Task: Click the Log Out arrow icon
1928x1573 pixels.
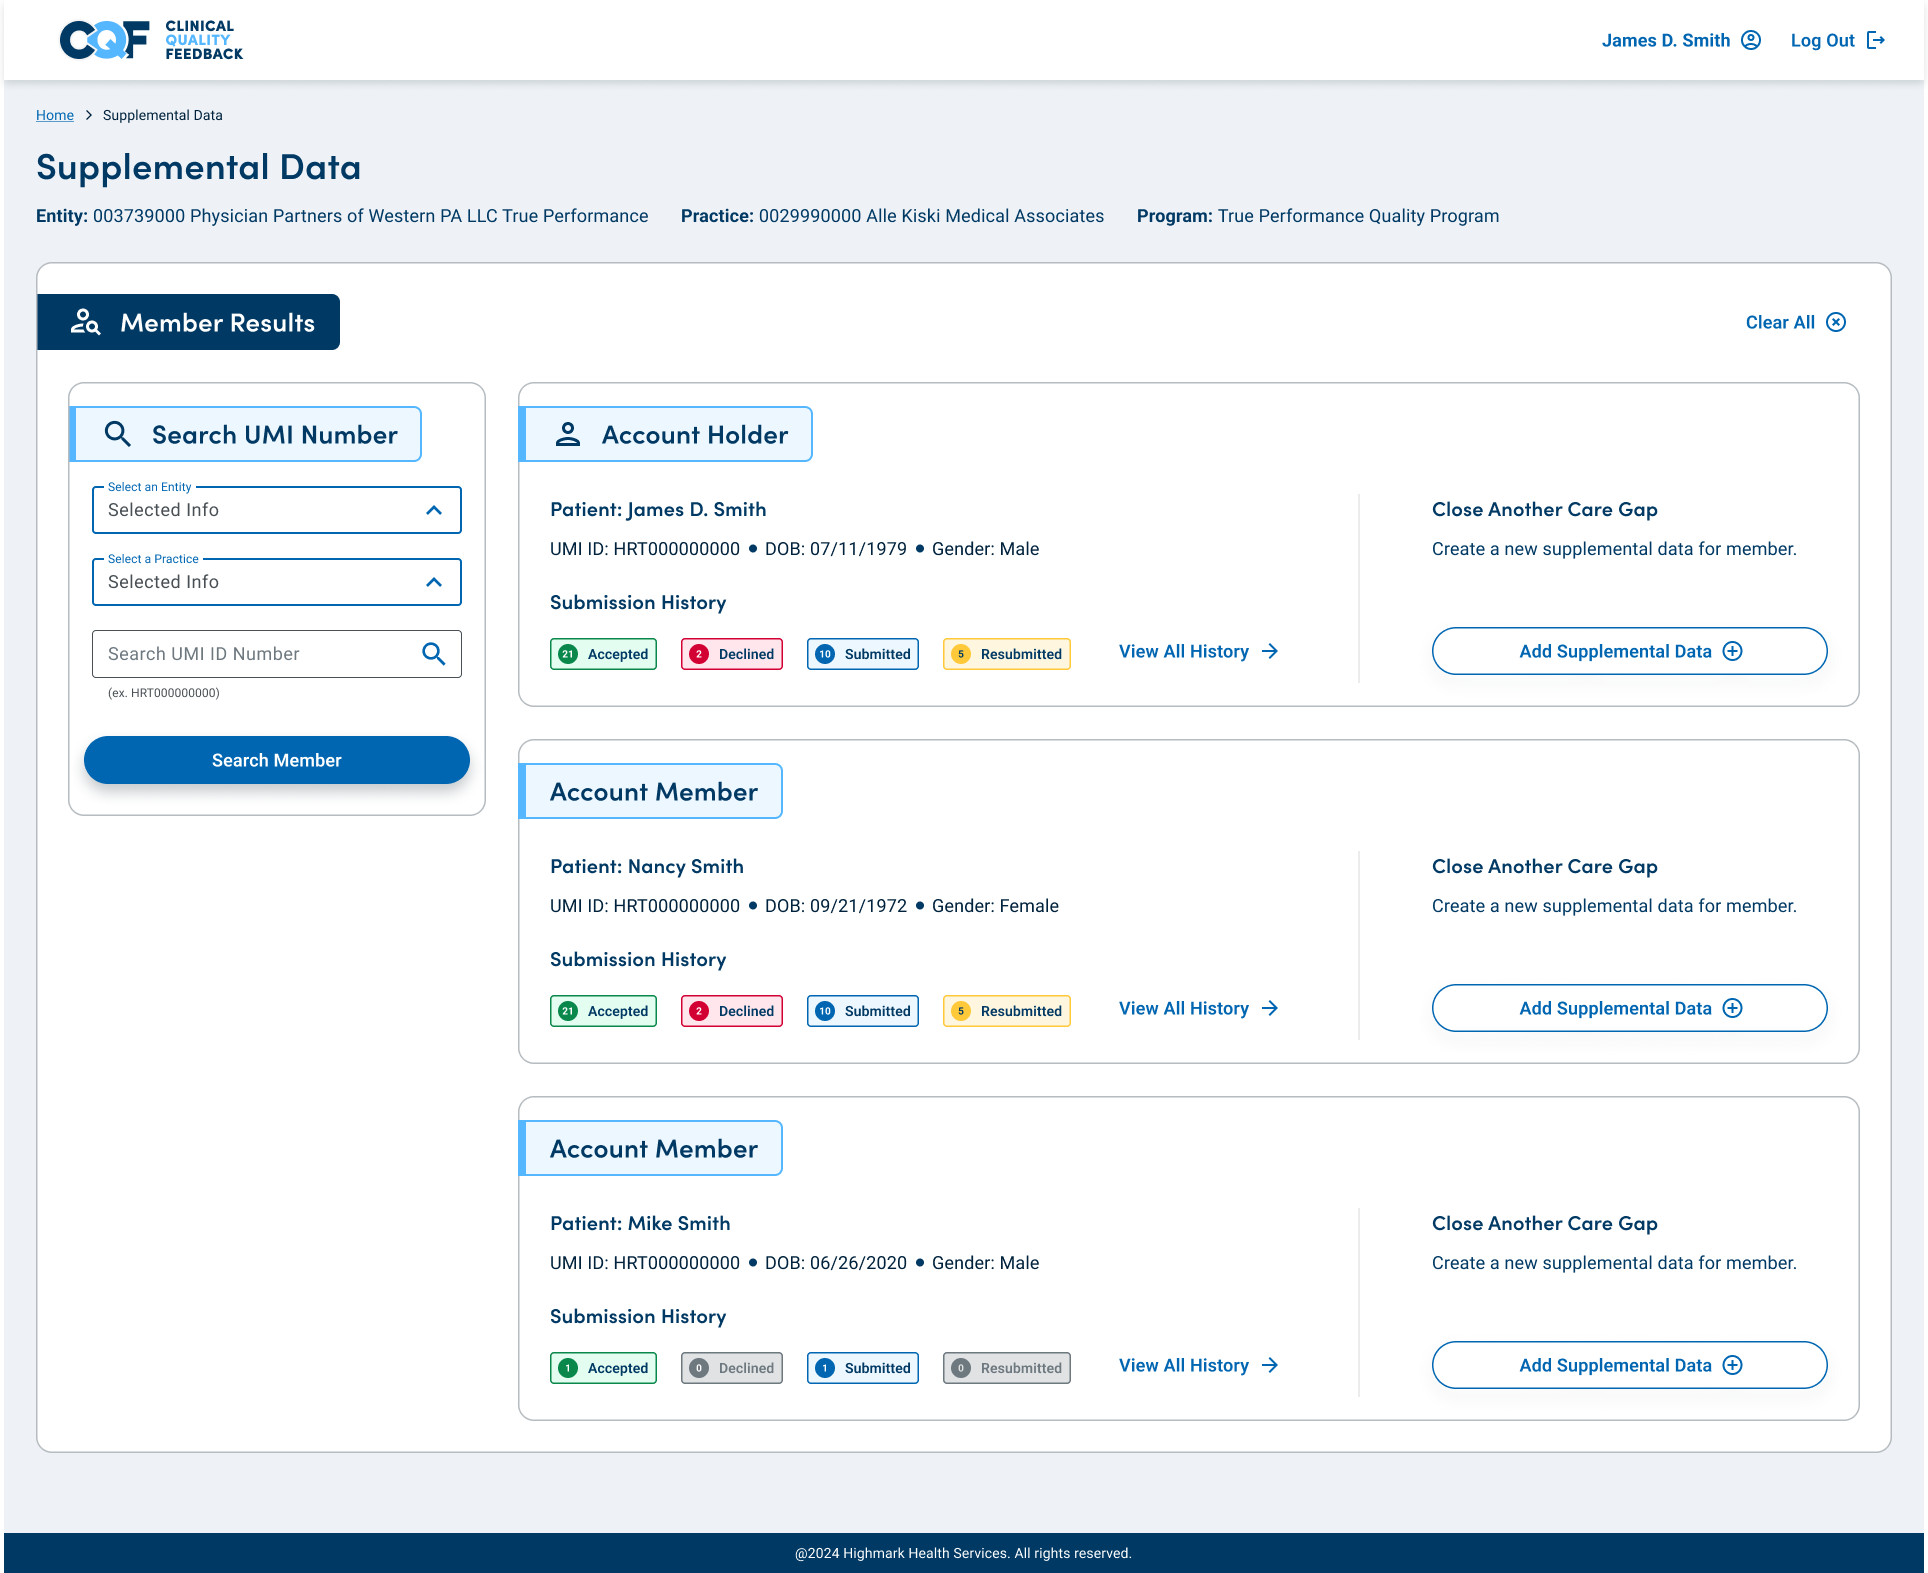Action: pos(1876,40)
